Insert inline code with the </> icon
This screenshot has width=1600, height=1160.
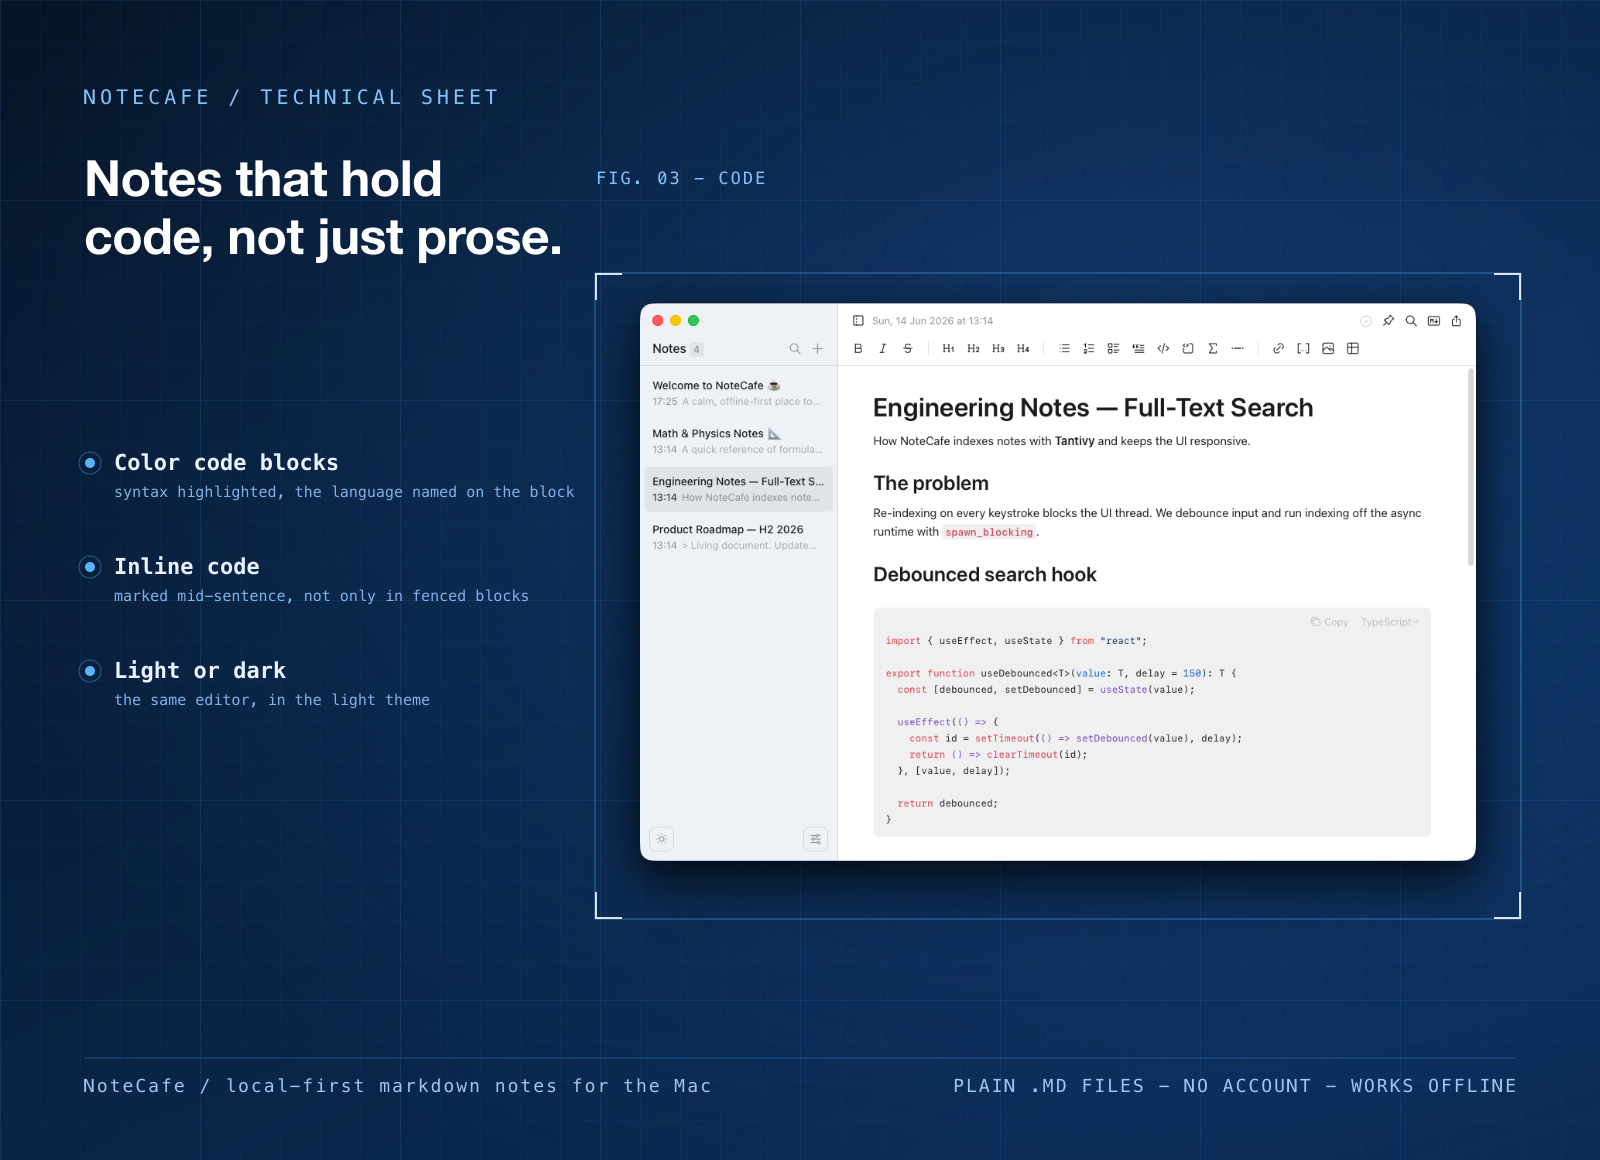pos(1163,349)
